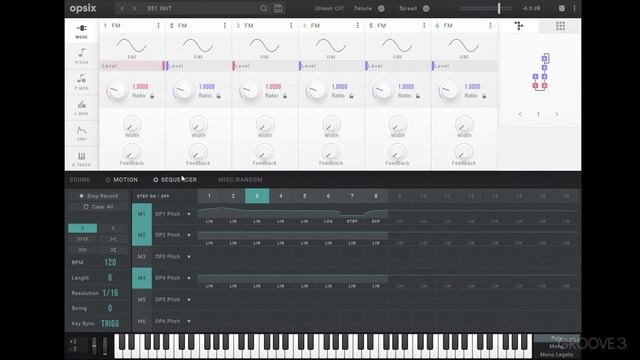Click the TRIGG Key Sync value

110,324
